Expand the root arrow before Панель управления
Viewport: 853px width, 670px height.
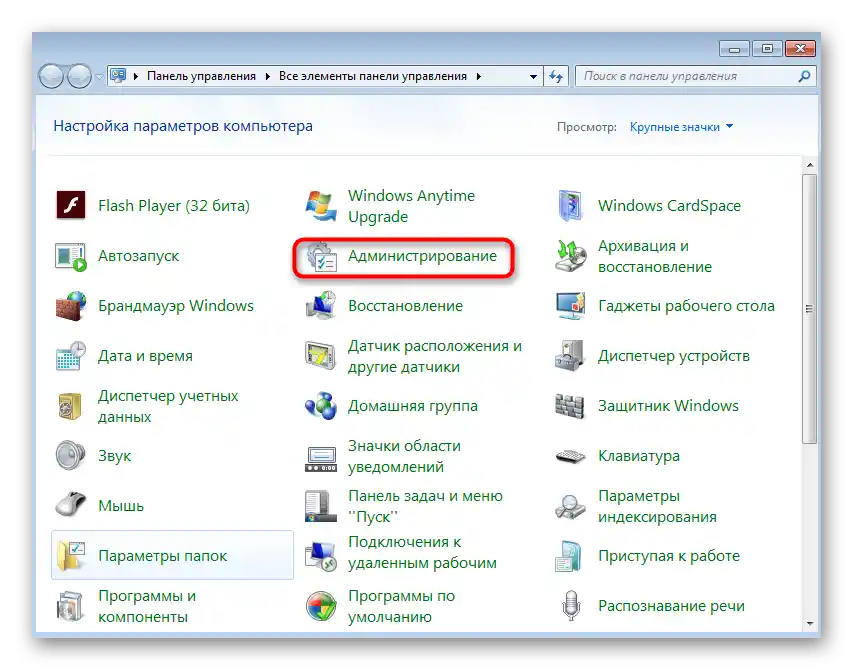point(136,77)
